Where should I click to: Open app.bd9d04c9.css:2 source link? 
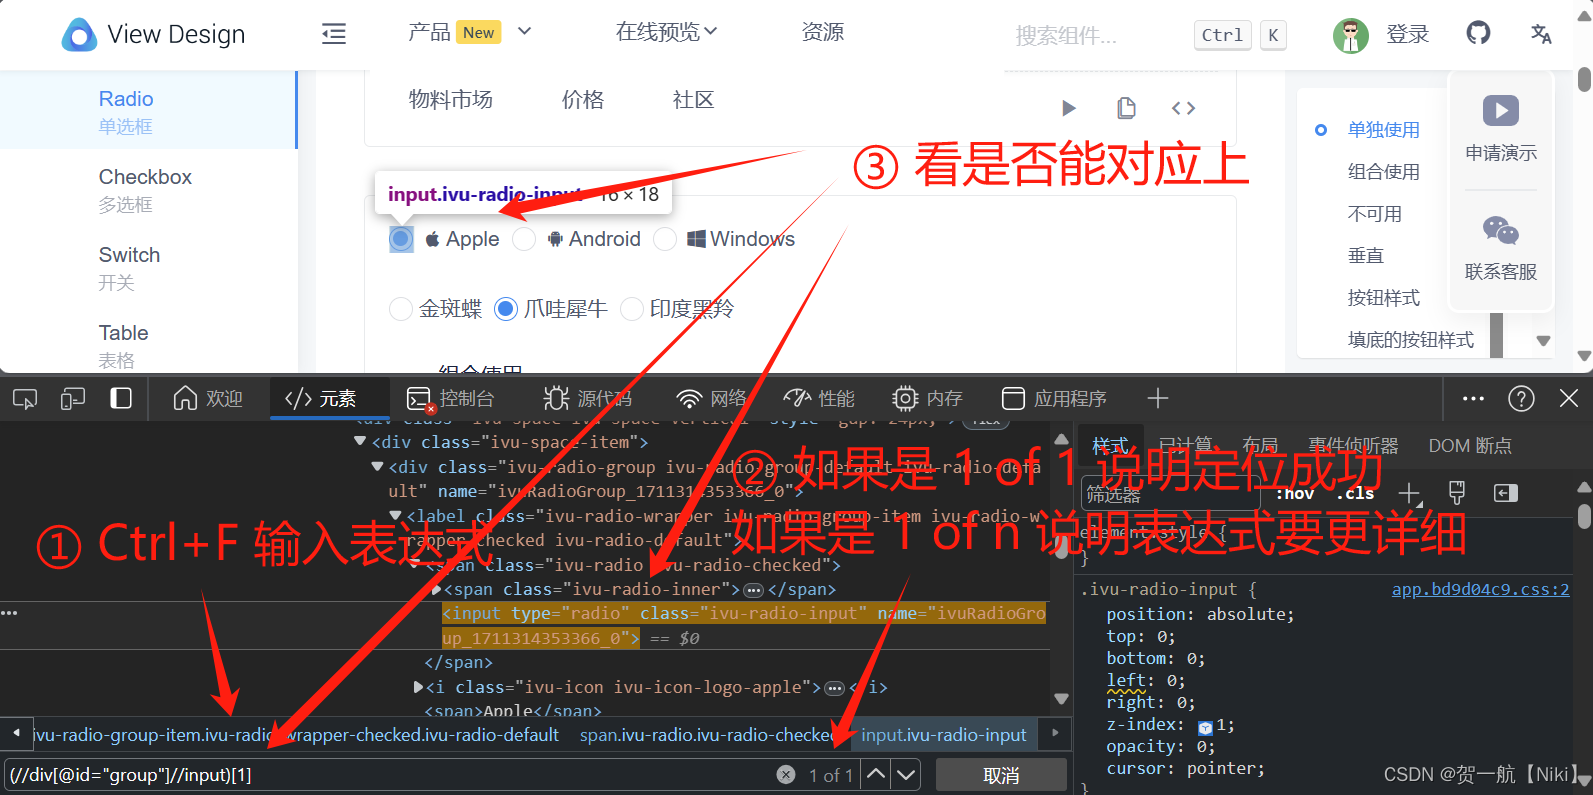[x=1481, y=589]
